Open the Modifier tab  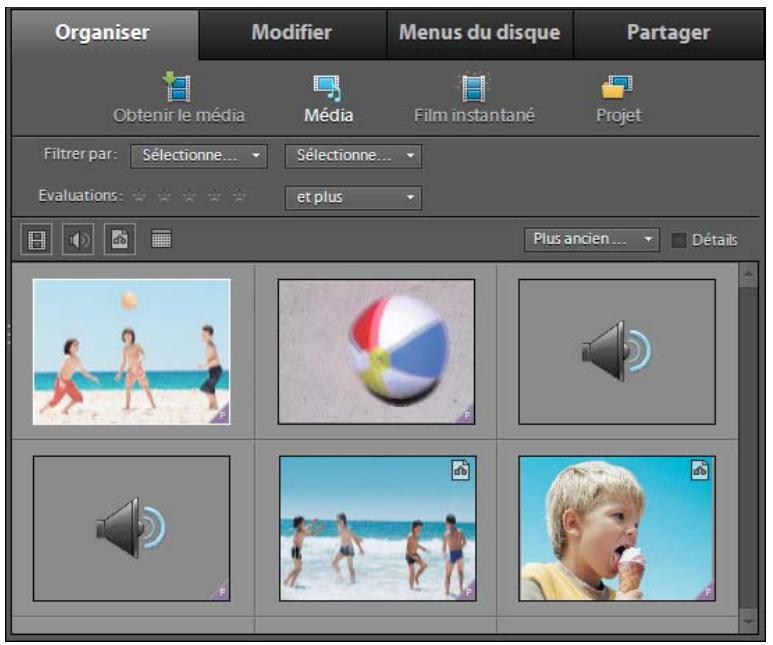[292, 33]
